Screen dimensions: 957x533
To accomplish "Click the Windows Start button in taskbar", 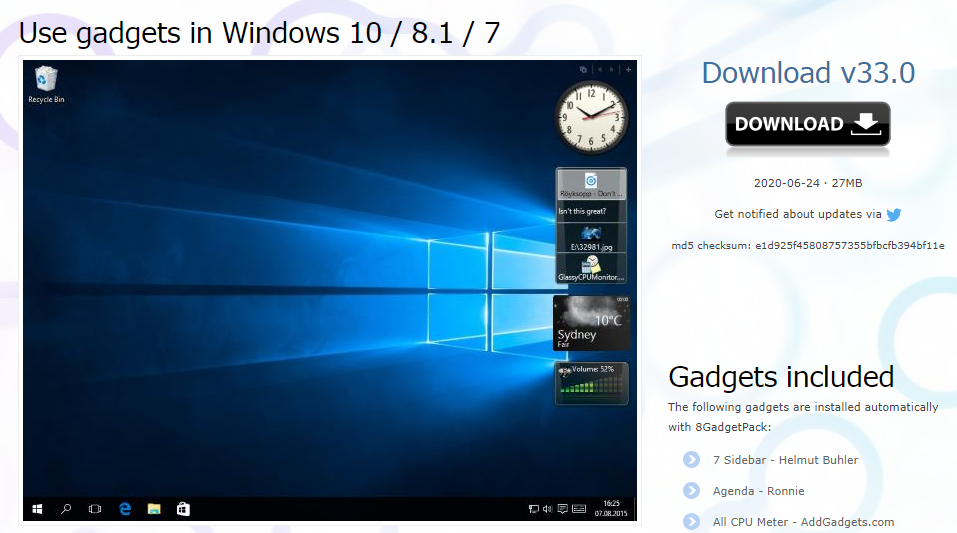I will click(x=37, y=509).
